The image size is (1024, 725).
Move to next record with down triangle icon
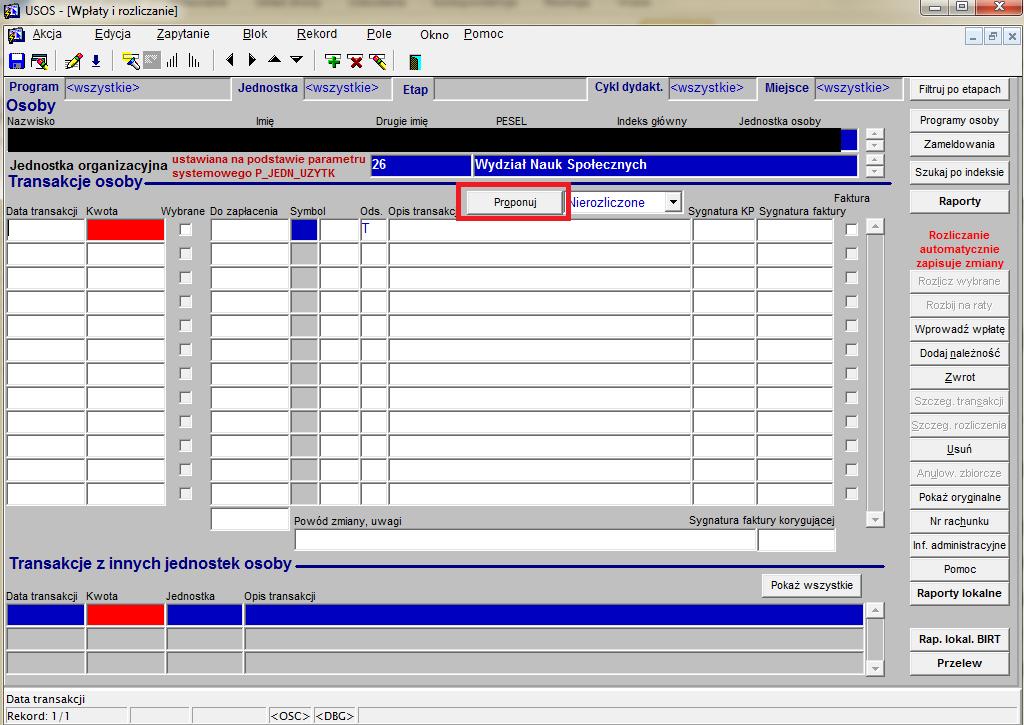pyautogui.click(x=296, y=59)
